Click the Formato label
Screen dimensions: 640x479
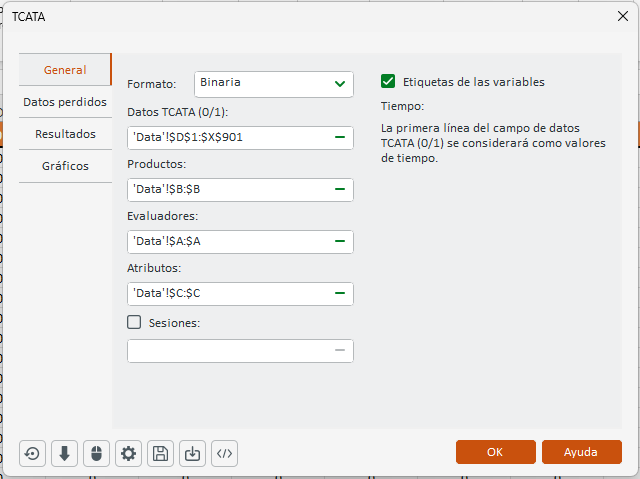151,84
